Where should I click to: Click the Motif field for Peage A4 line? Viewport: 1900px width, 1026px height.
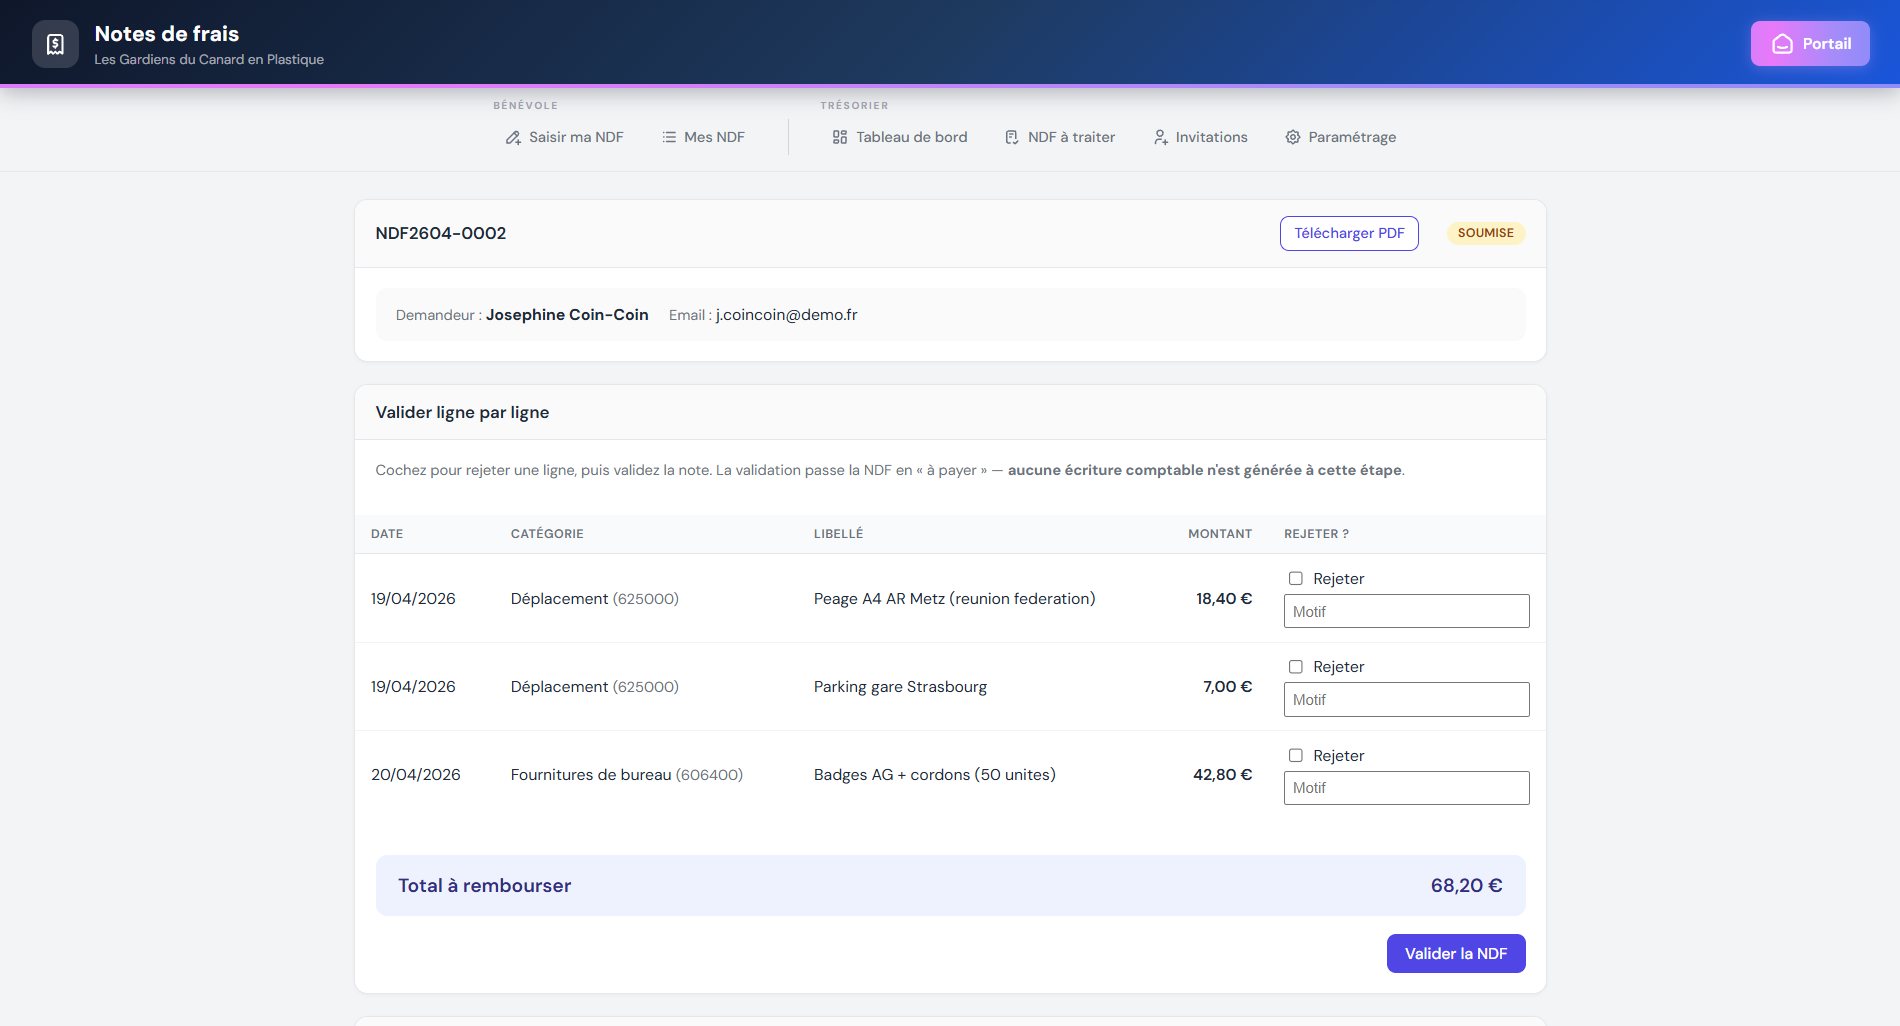(1406, 612)
